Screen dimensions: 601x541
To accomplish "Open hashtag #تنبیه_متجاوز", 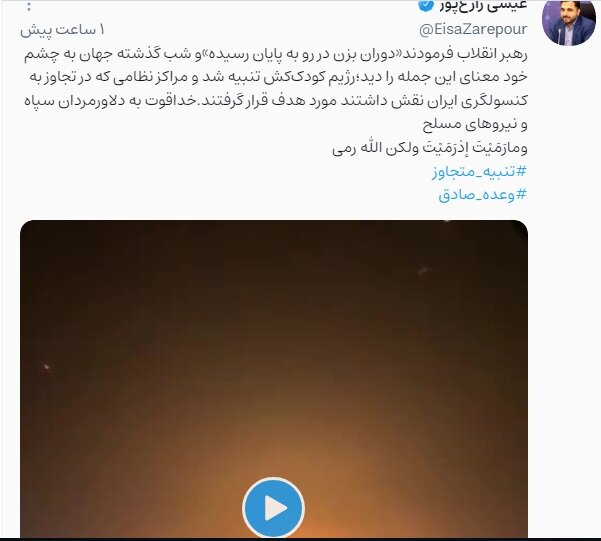I will point(479,171).
